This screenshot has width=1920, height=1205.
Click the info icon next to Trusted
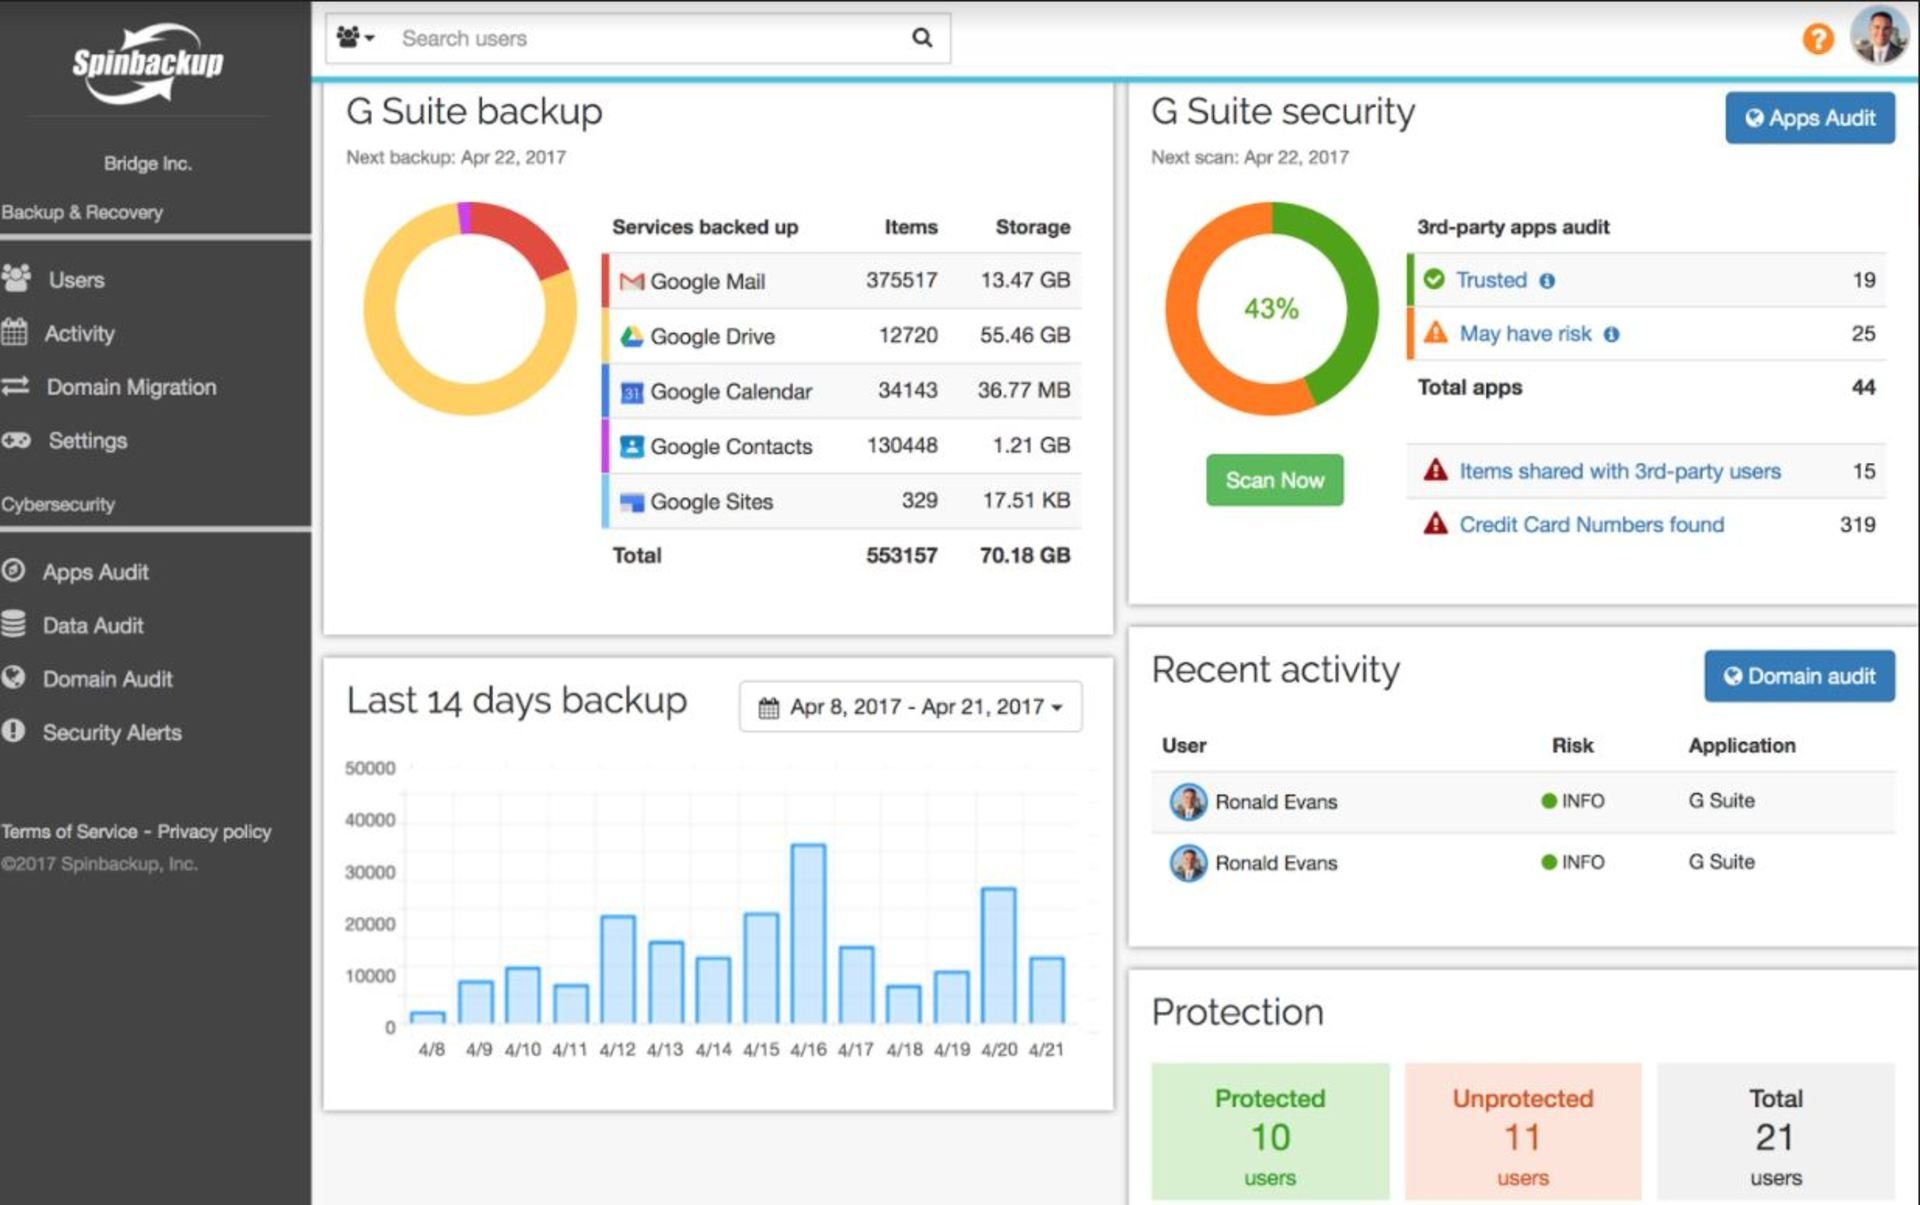tap(1547, 281)
